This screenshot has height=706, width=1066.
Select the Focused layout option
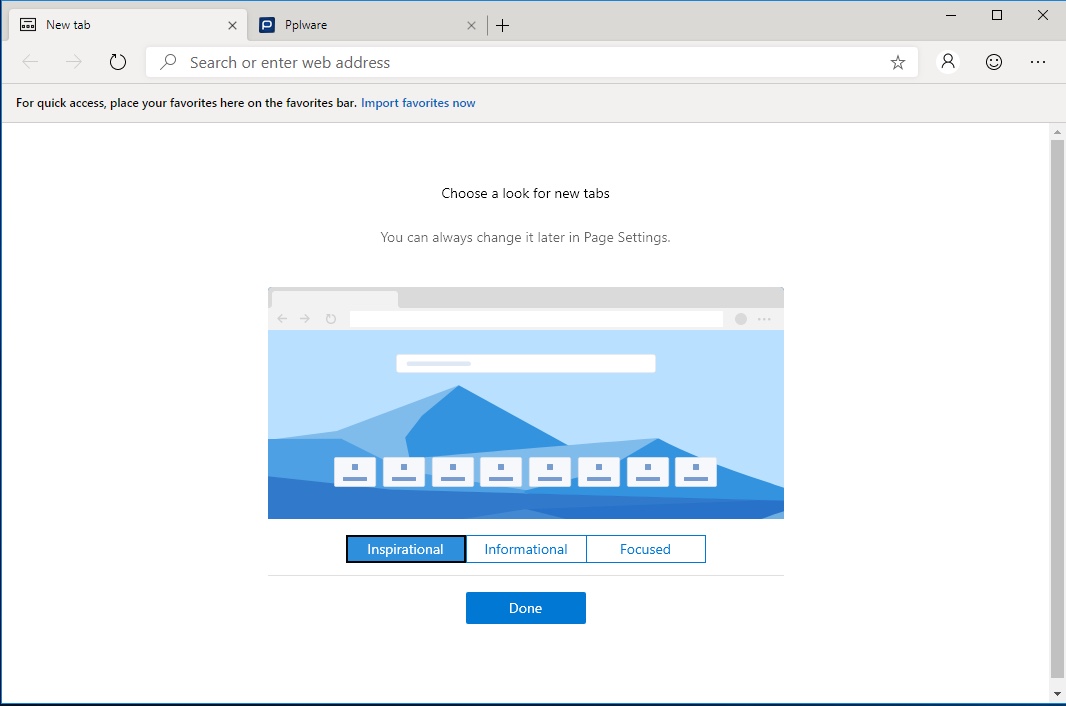click(x=645, y=549)
